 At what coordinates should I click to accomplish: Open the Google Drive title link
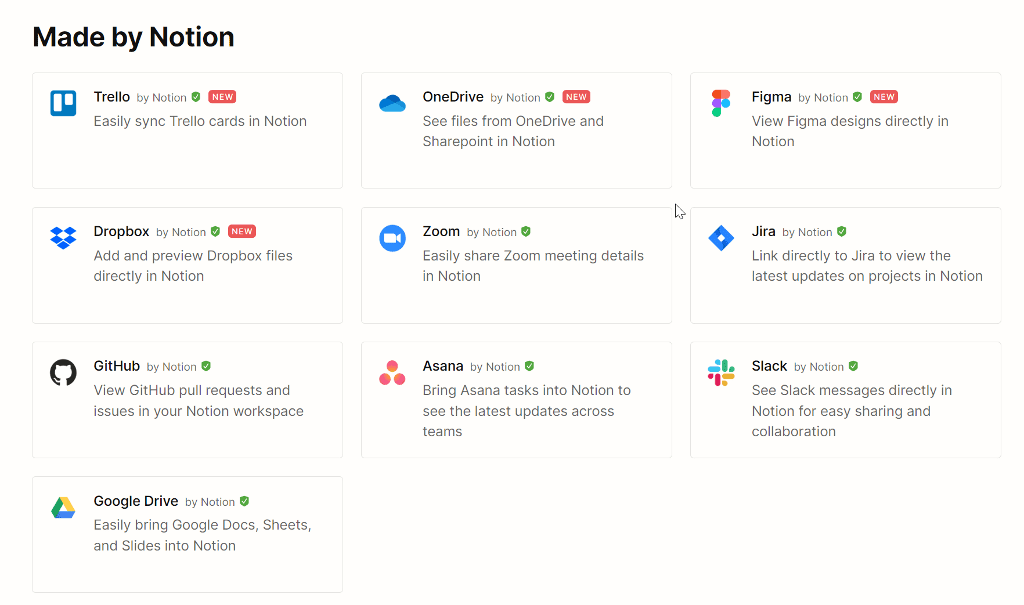[136, 501]
